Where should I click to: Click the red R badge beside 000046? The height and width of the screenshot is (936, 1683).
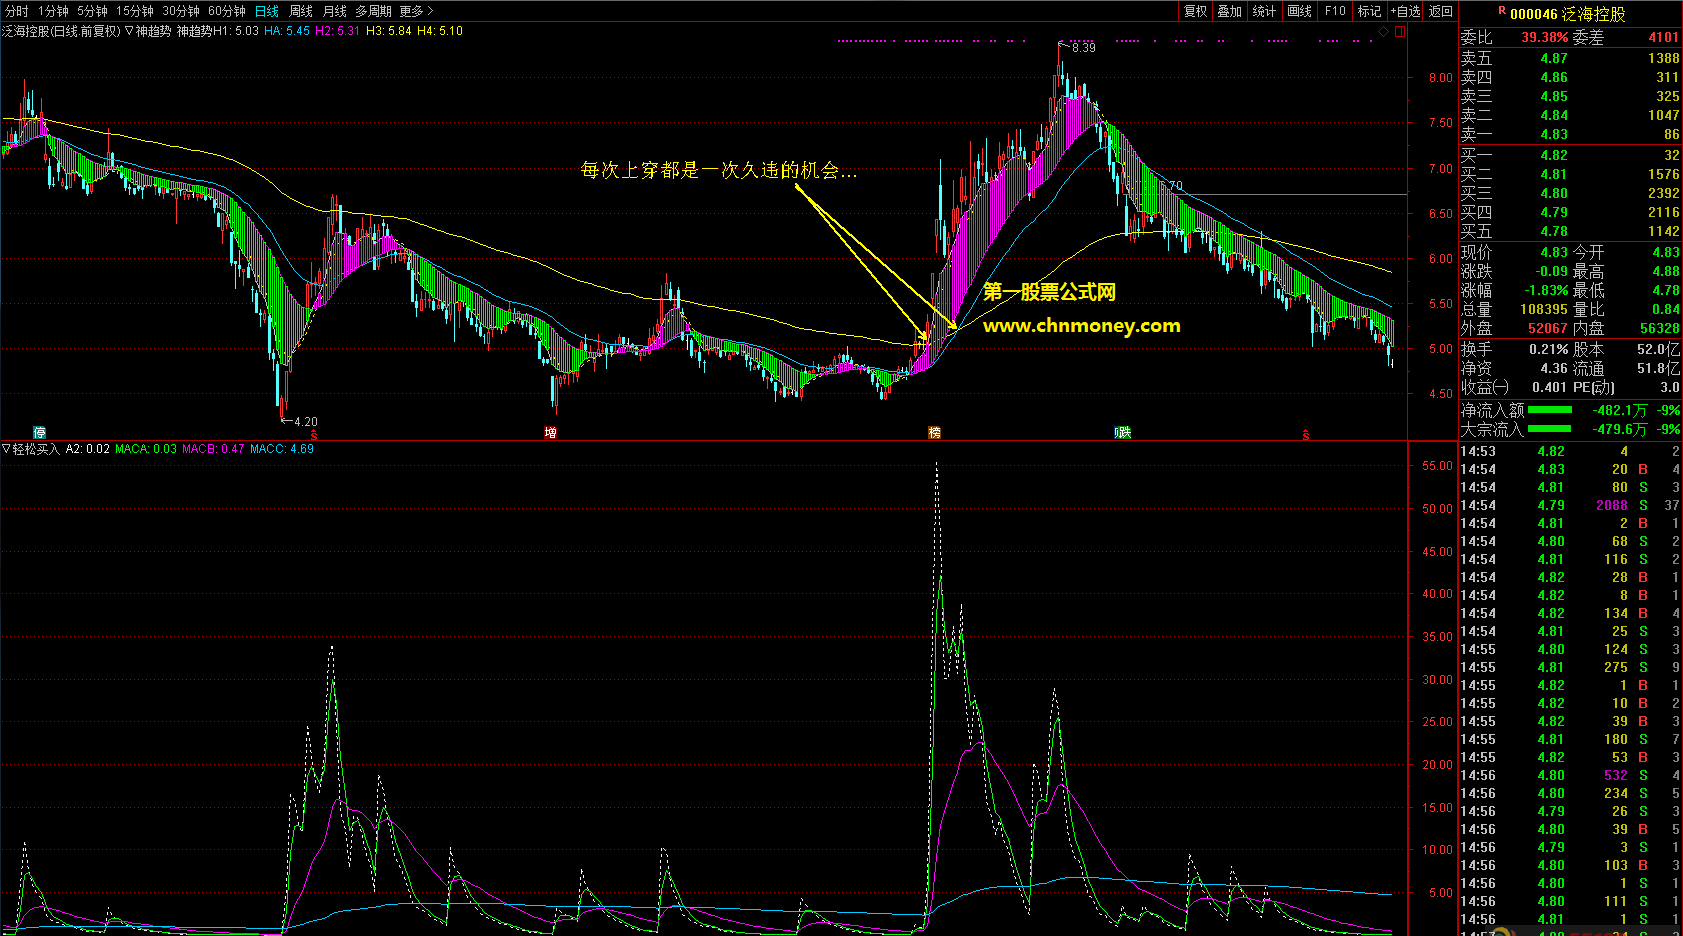point(1502,11)
